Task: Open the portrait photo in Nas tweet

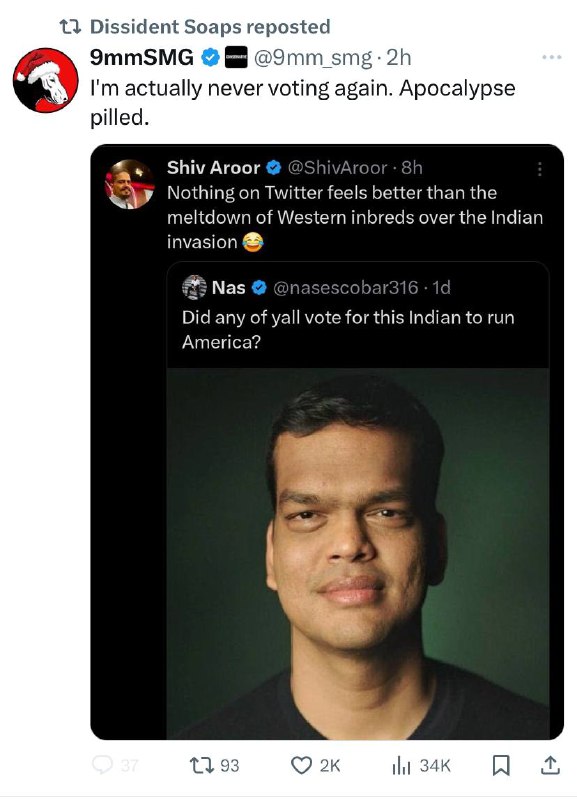Action: click(358, 553)
